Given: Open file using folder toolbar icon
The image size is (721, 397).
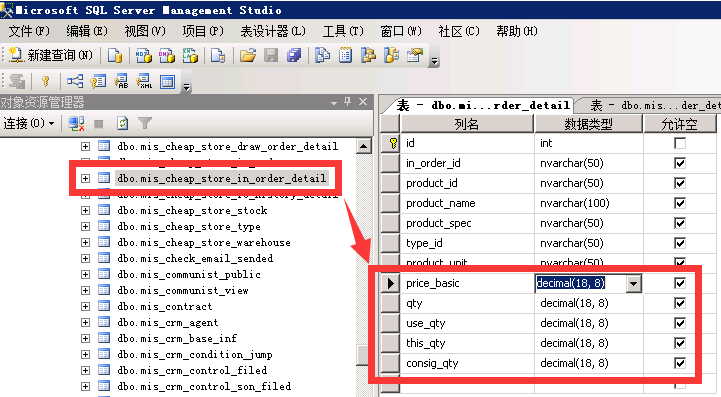Looking at the screenshot, I should 248,56.
